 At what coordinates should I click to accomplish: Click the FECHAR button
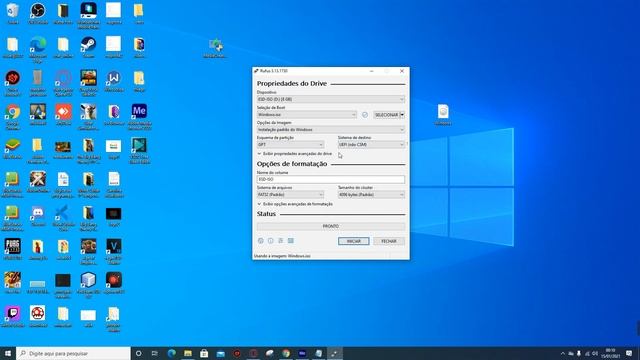pos(389,241)
